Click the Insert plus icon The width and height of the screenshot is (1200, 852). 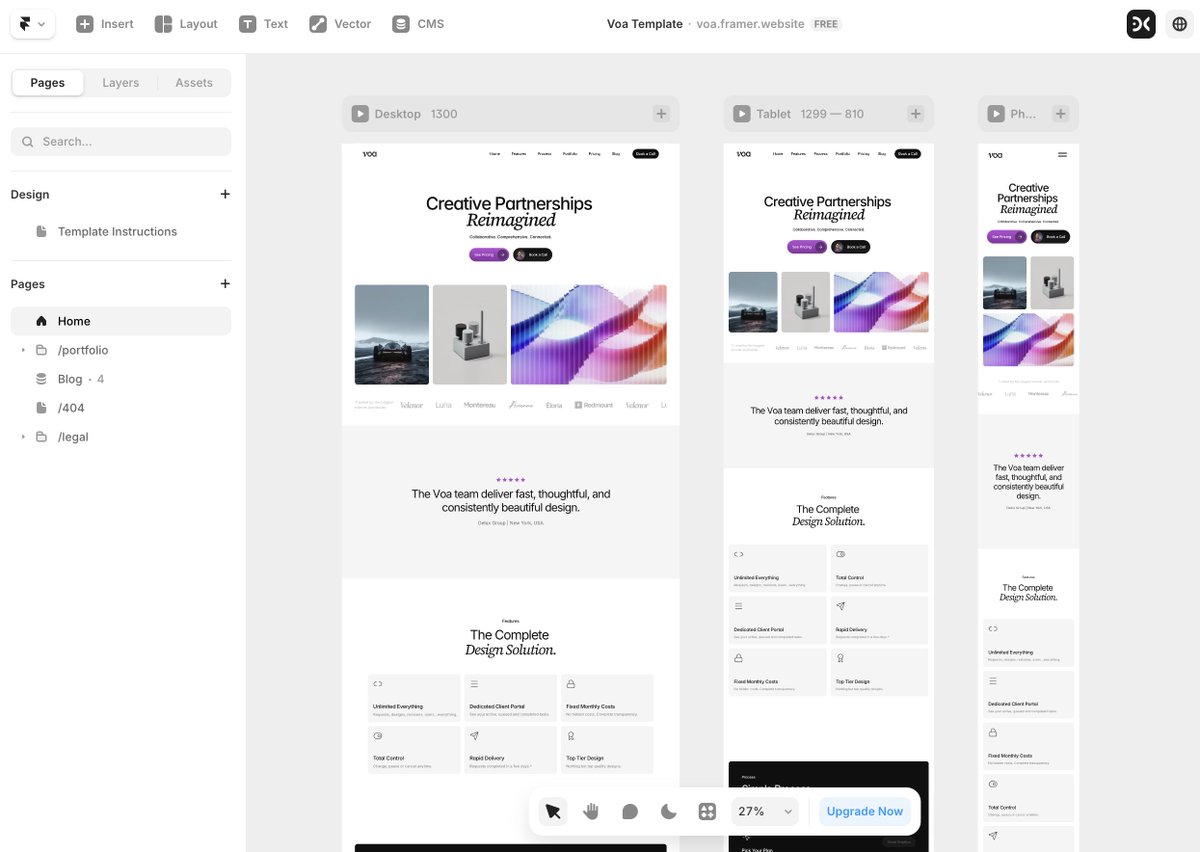pos(85,24)
